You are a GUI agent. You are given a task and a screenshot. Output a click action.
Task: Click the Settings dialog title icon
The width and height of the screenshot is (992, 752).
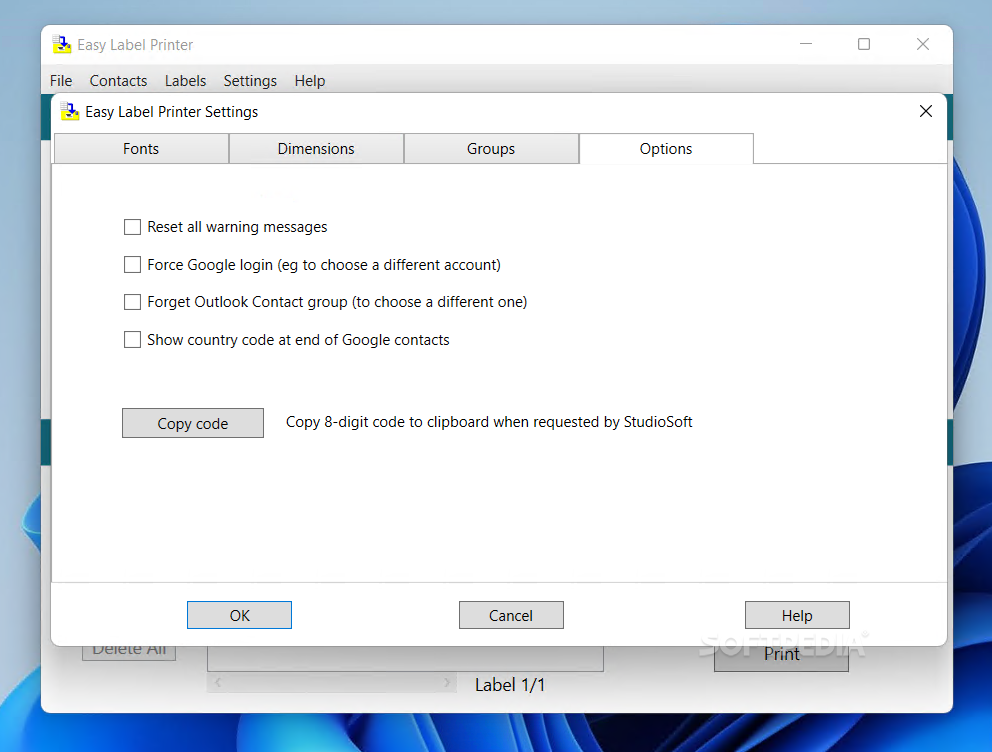pos(70,112)
